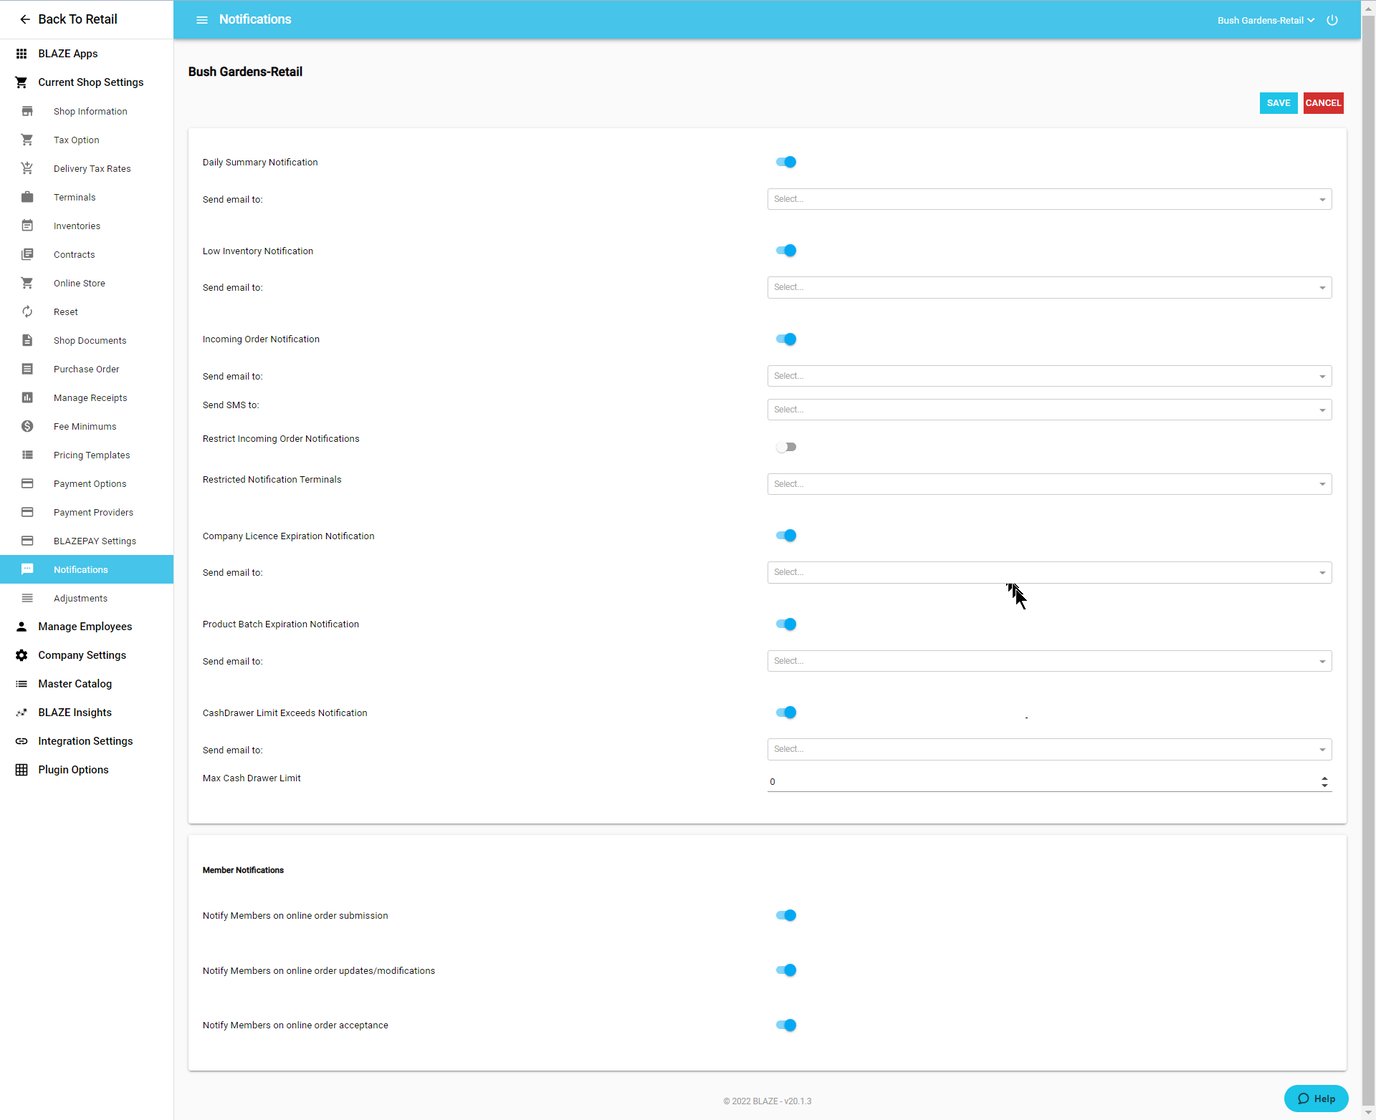Expand the Restricted Notification Terminals selector

[1048, 483]
